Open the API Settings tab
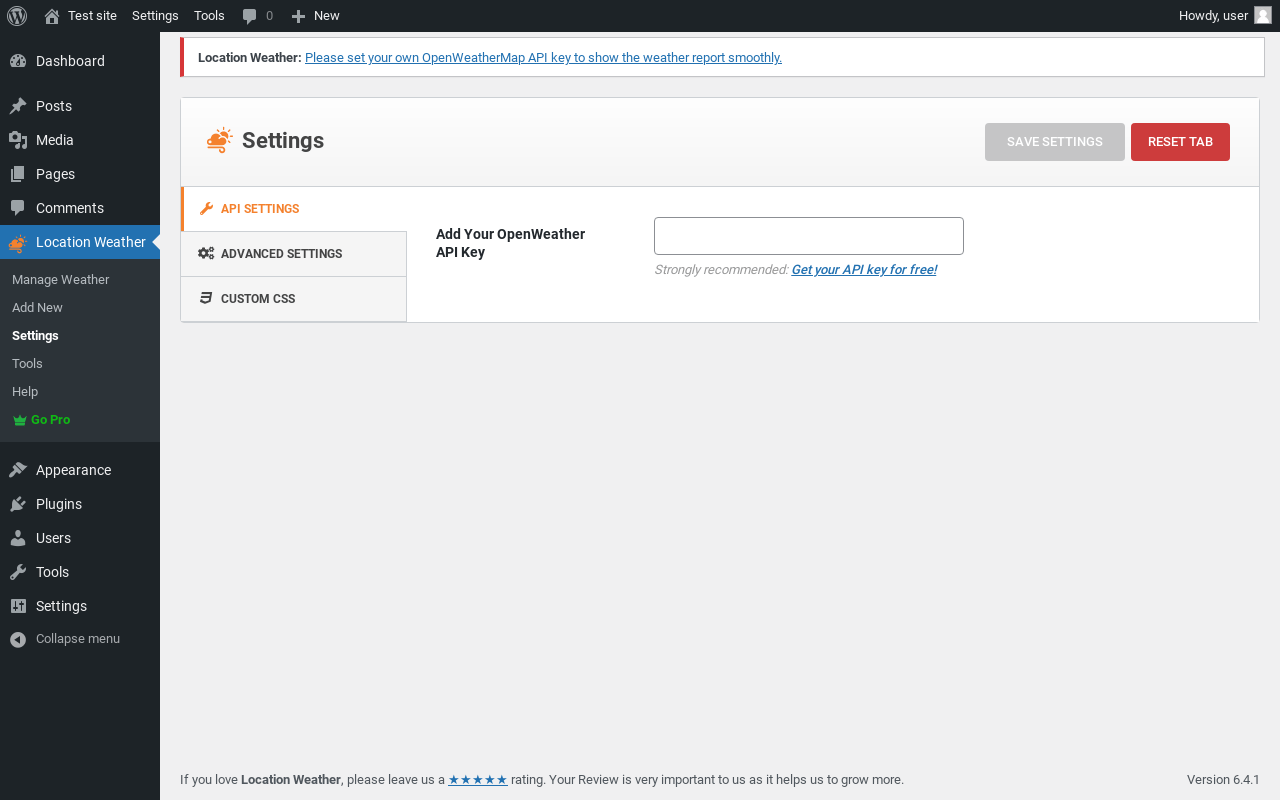This screenshot has width=1280, height=800. (260, 209)
